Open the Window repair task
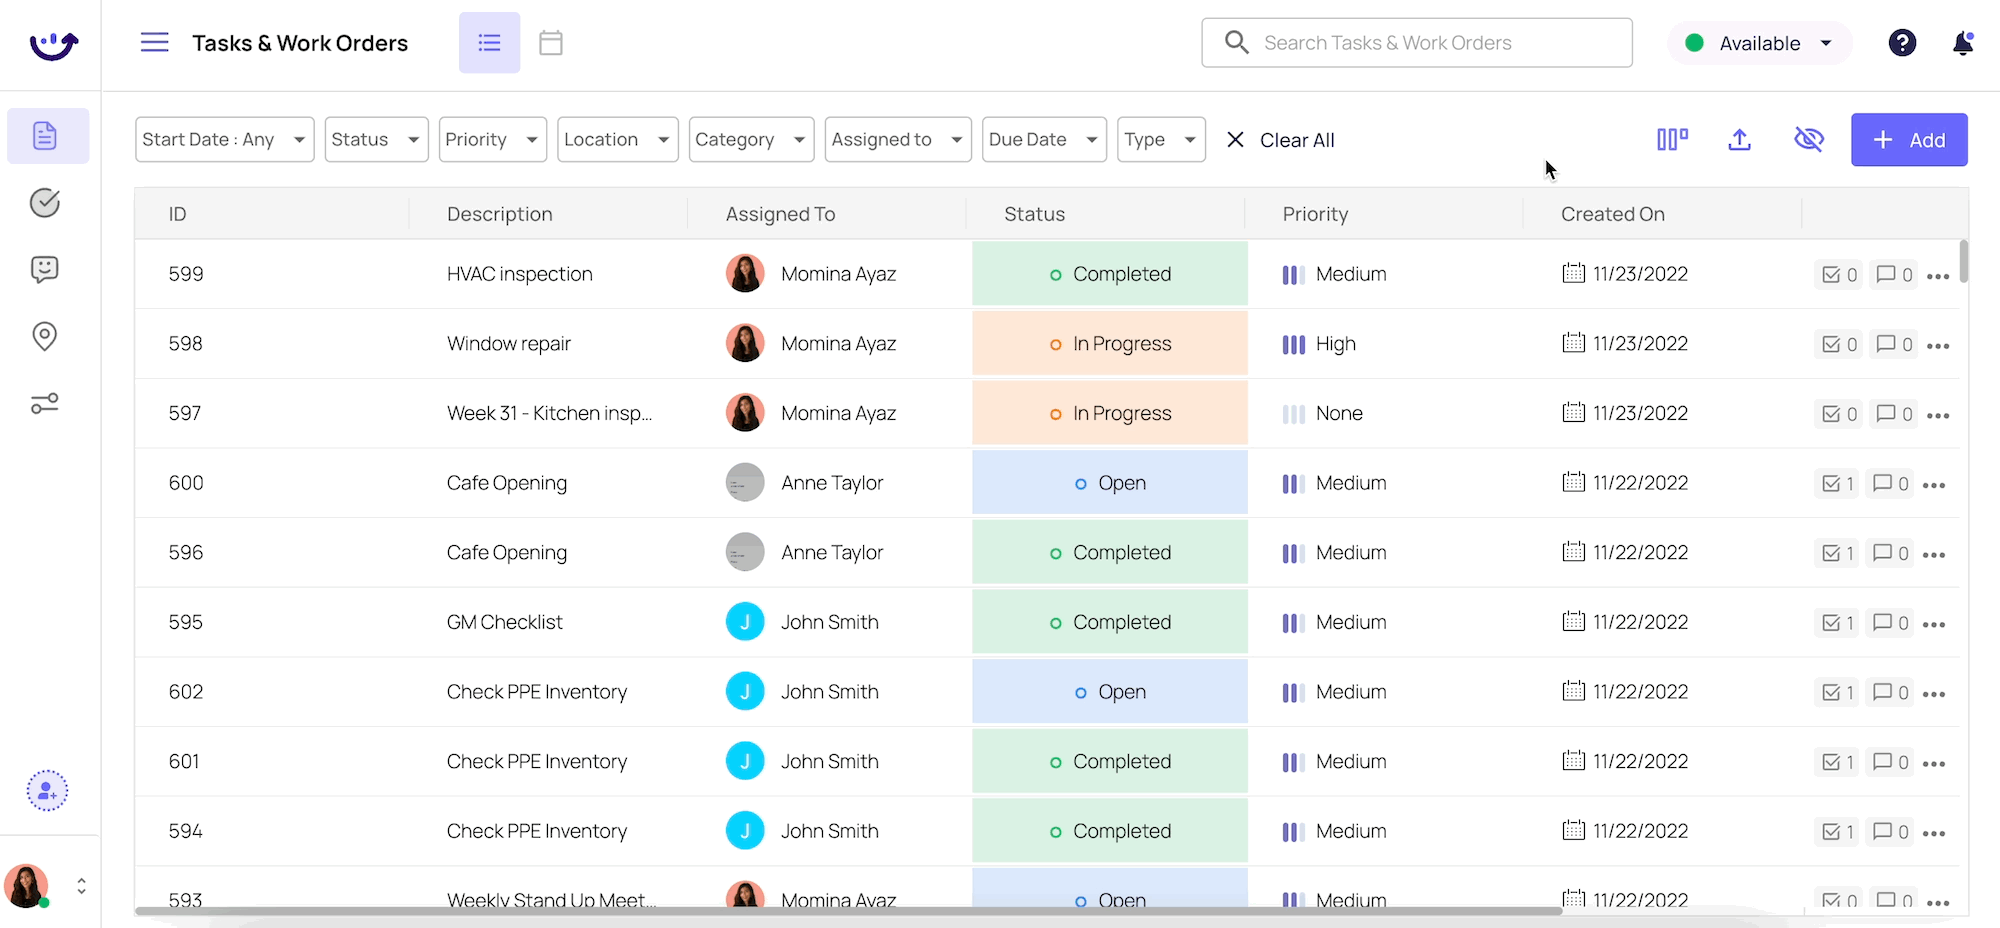 509,344
